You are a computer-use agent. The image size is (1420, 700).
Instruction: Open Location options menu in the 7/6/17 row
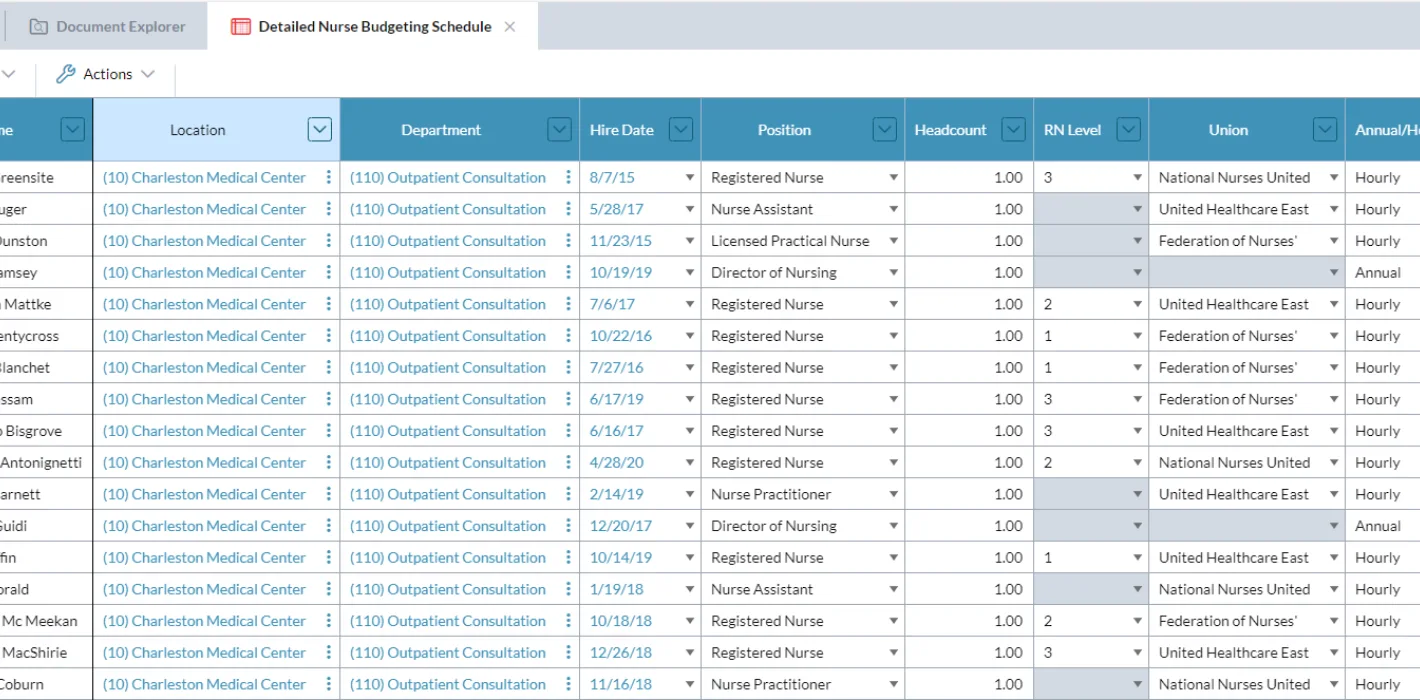tap(328, 304)
